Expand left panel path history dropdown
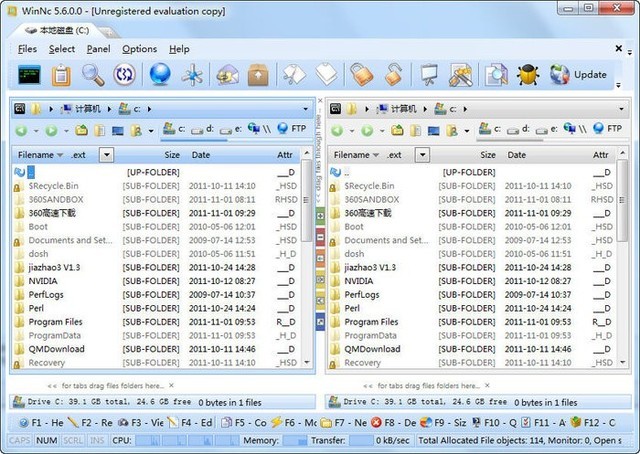The image size is (640, 454). tap(305, 109)
